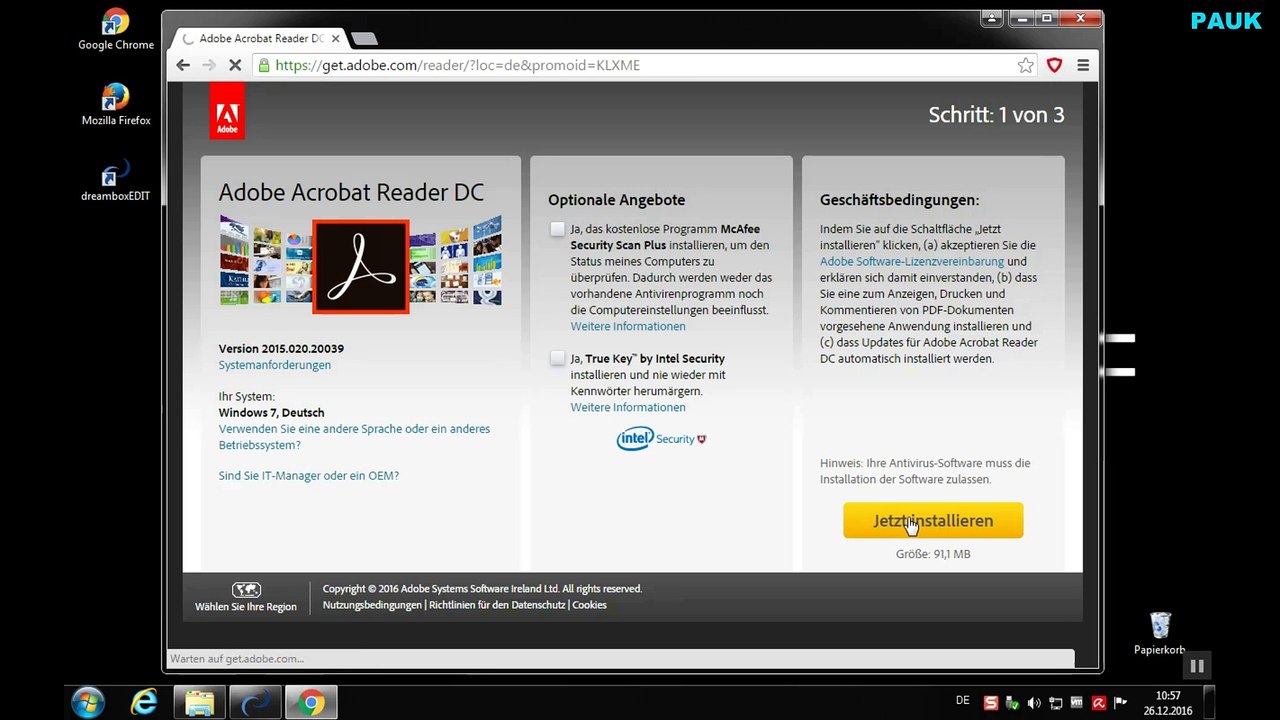Click the DE language indicator in taskbar
1280x720 pixels.
coord(963,701)
